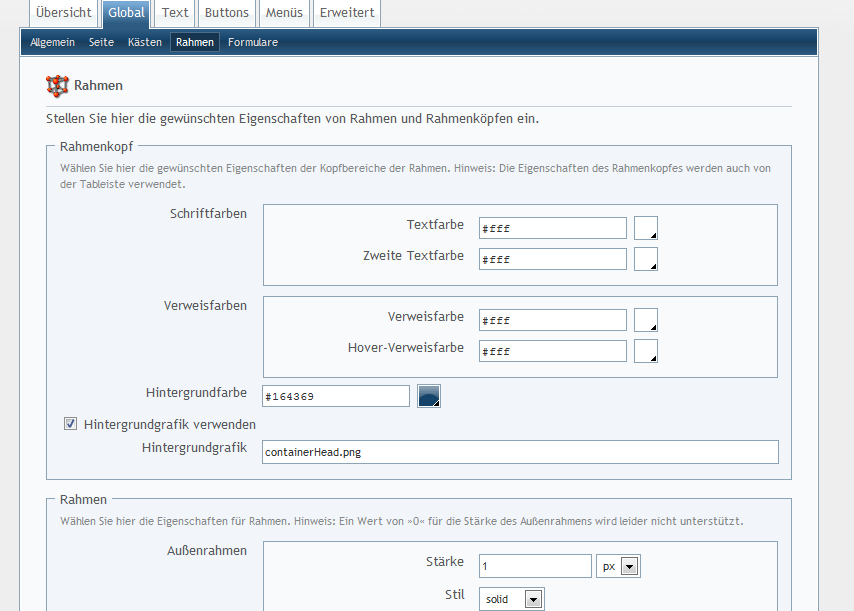Open color picker for Textfarbe

tap(646, 228)
